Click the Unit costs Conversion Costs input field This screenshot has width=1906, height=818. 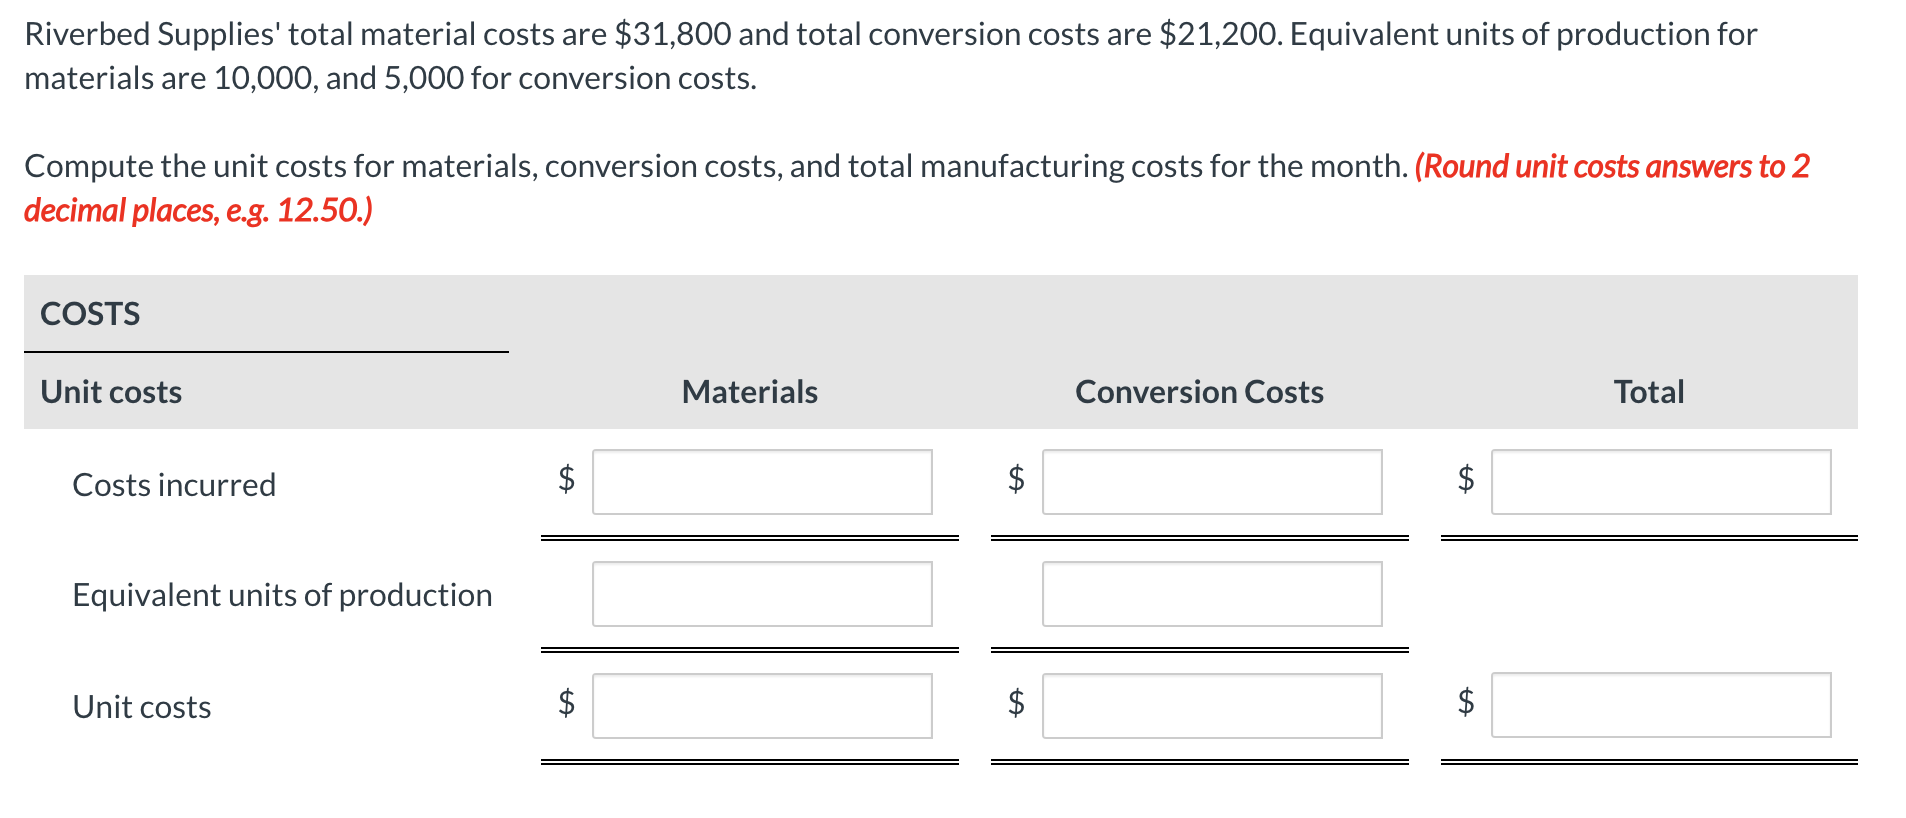[1211, 706]
